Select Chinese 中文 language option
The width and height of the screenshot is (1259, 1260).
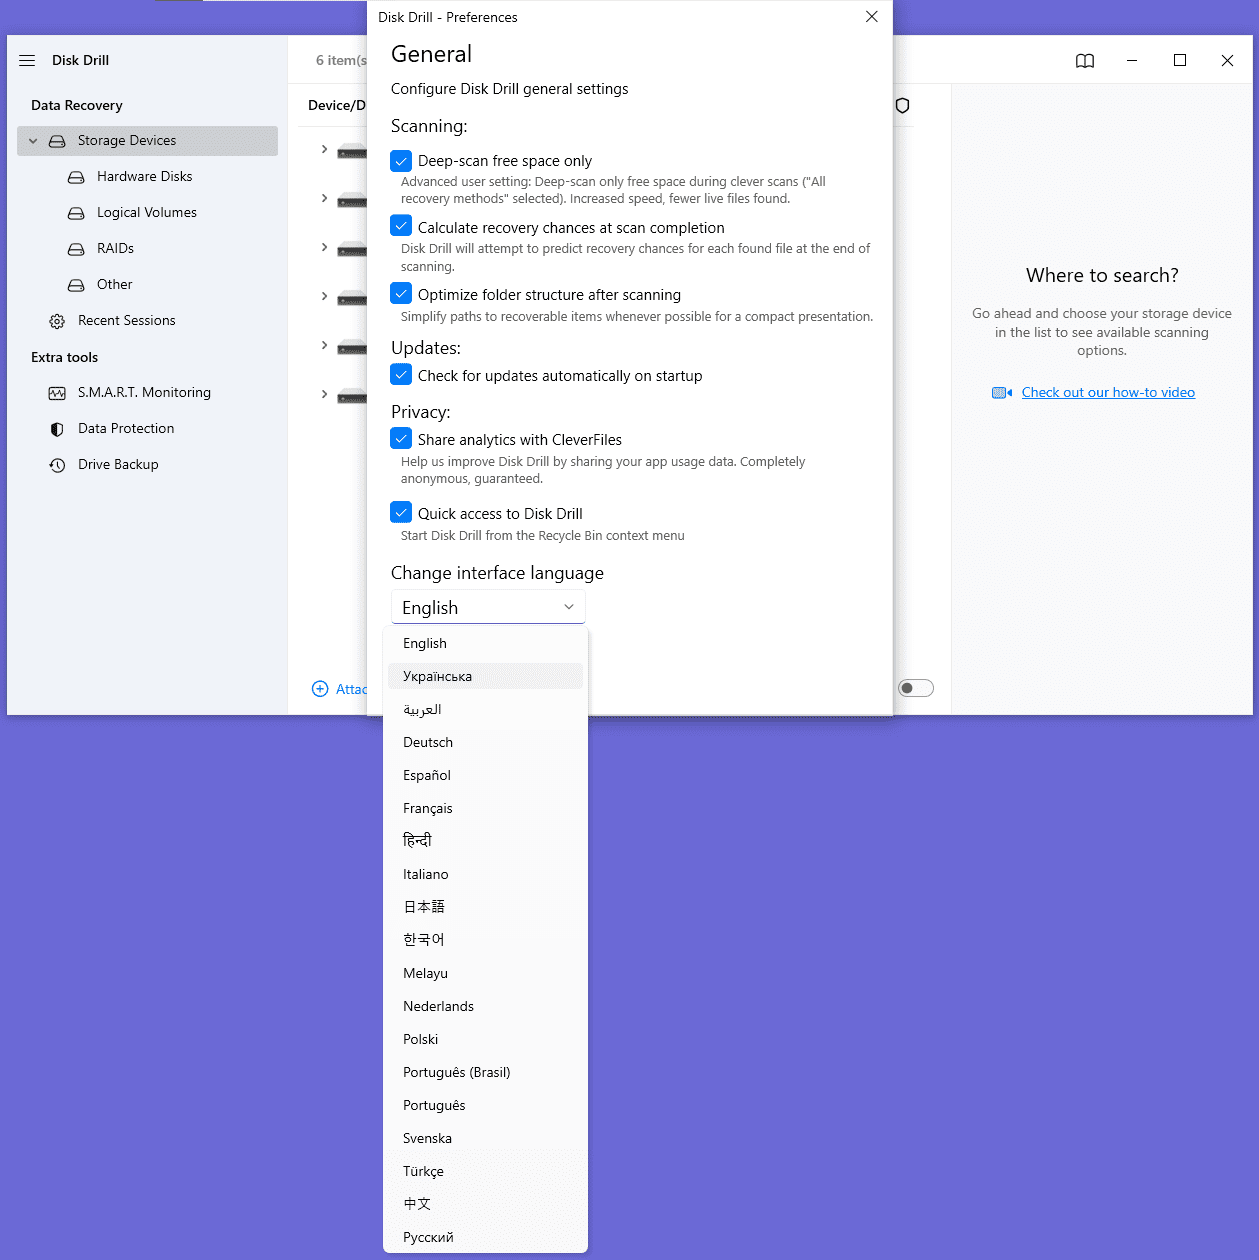485,1204
